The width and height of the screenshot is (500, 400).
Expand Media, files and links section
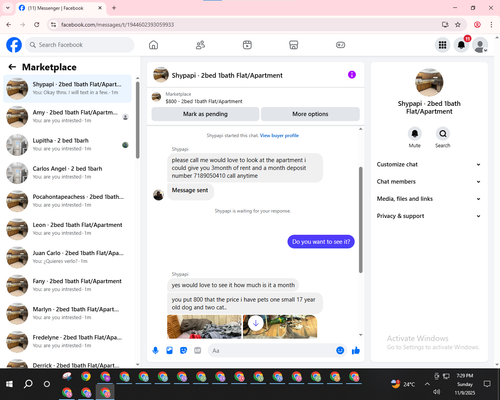coord(429,199)
